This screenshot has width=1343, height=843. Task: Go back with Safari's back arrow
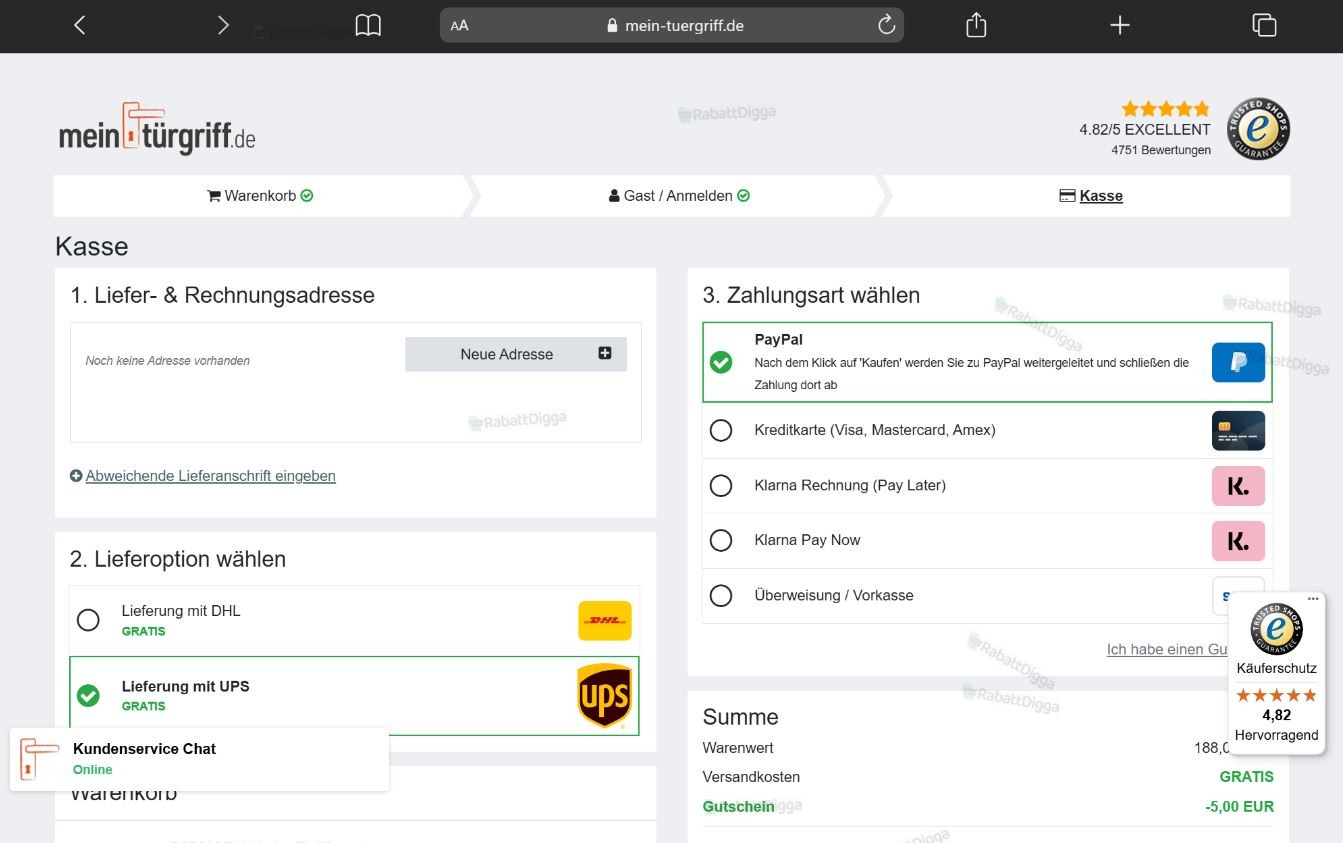coord(80,25)
